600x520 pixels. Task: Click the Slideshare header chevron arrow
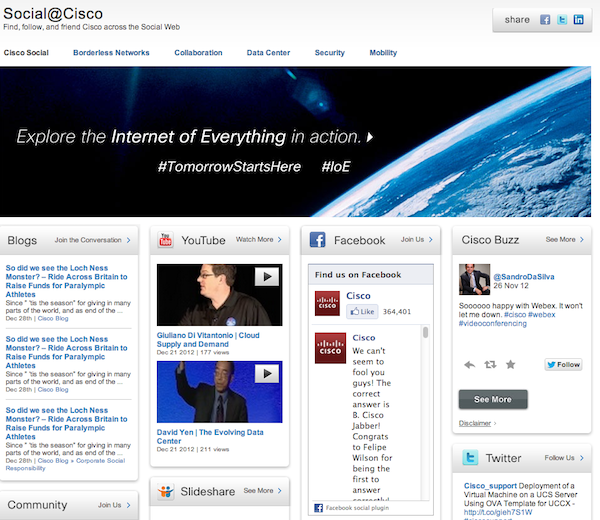tap(280, 491)
